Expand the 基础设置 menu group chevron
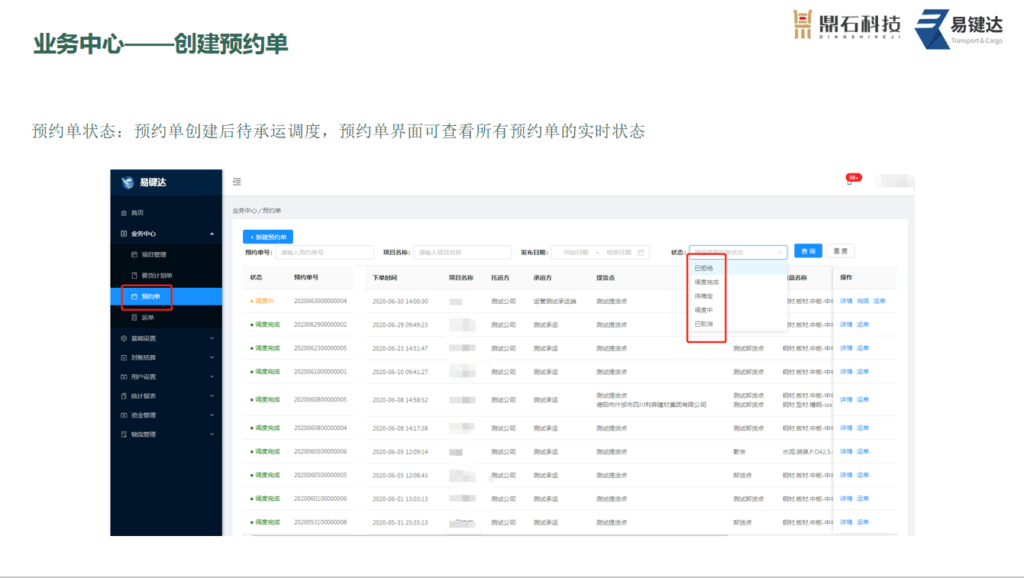 212,338
